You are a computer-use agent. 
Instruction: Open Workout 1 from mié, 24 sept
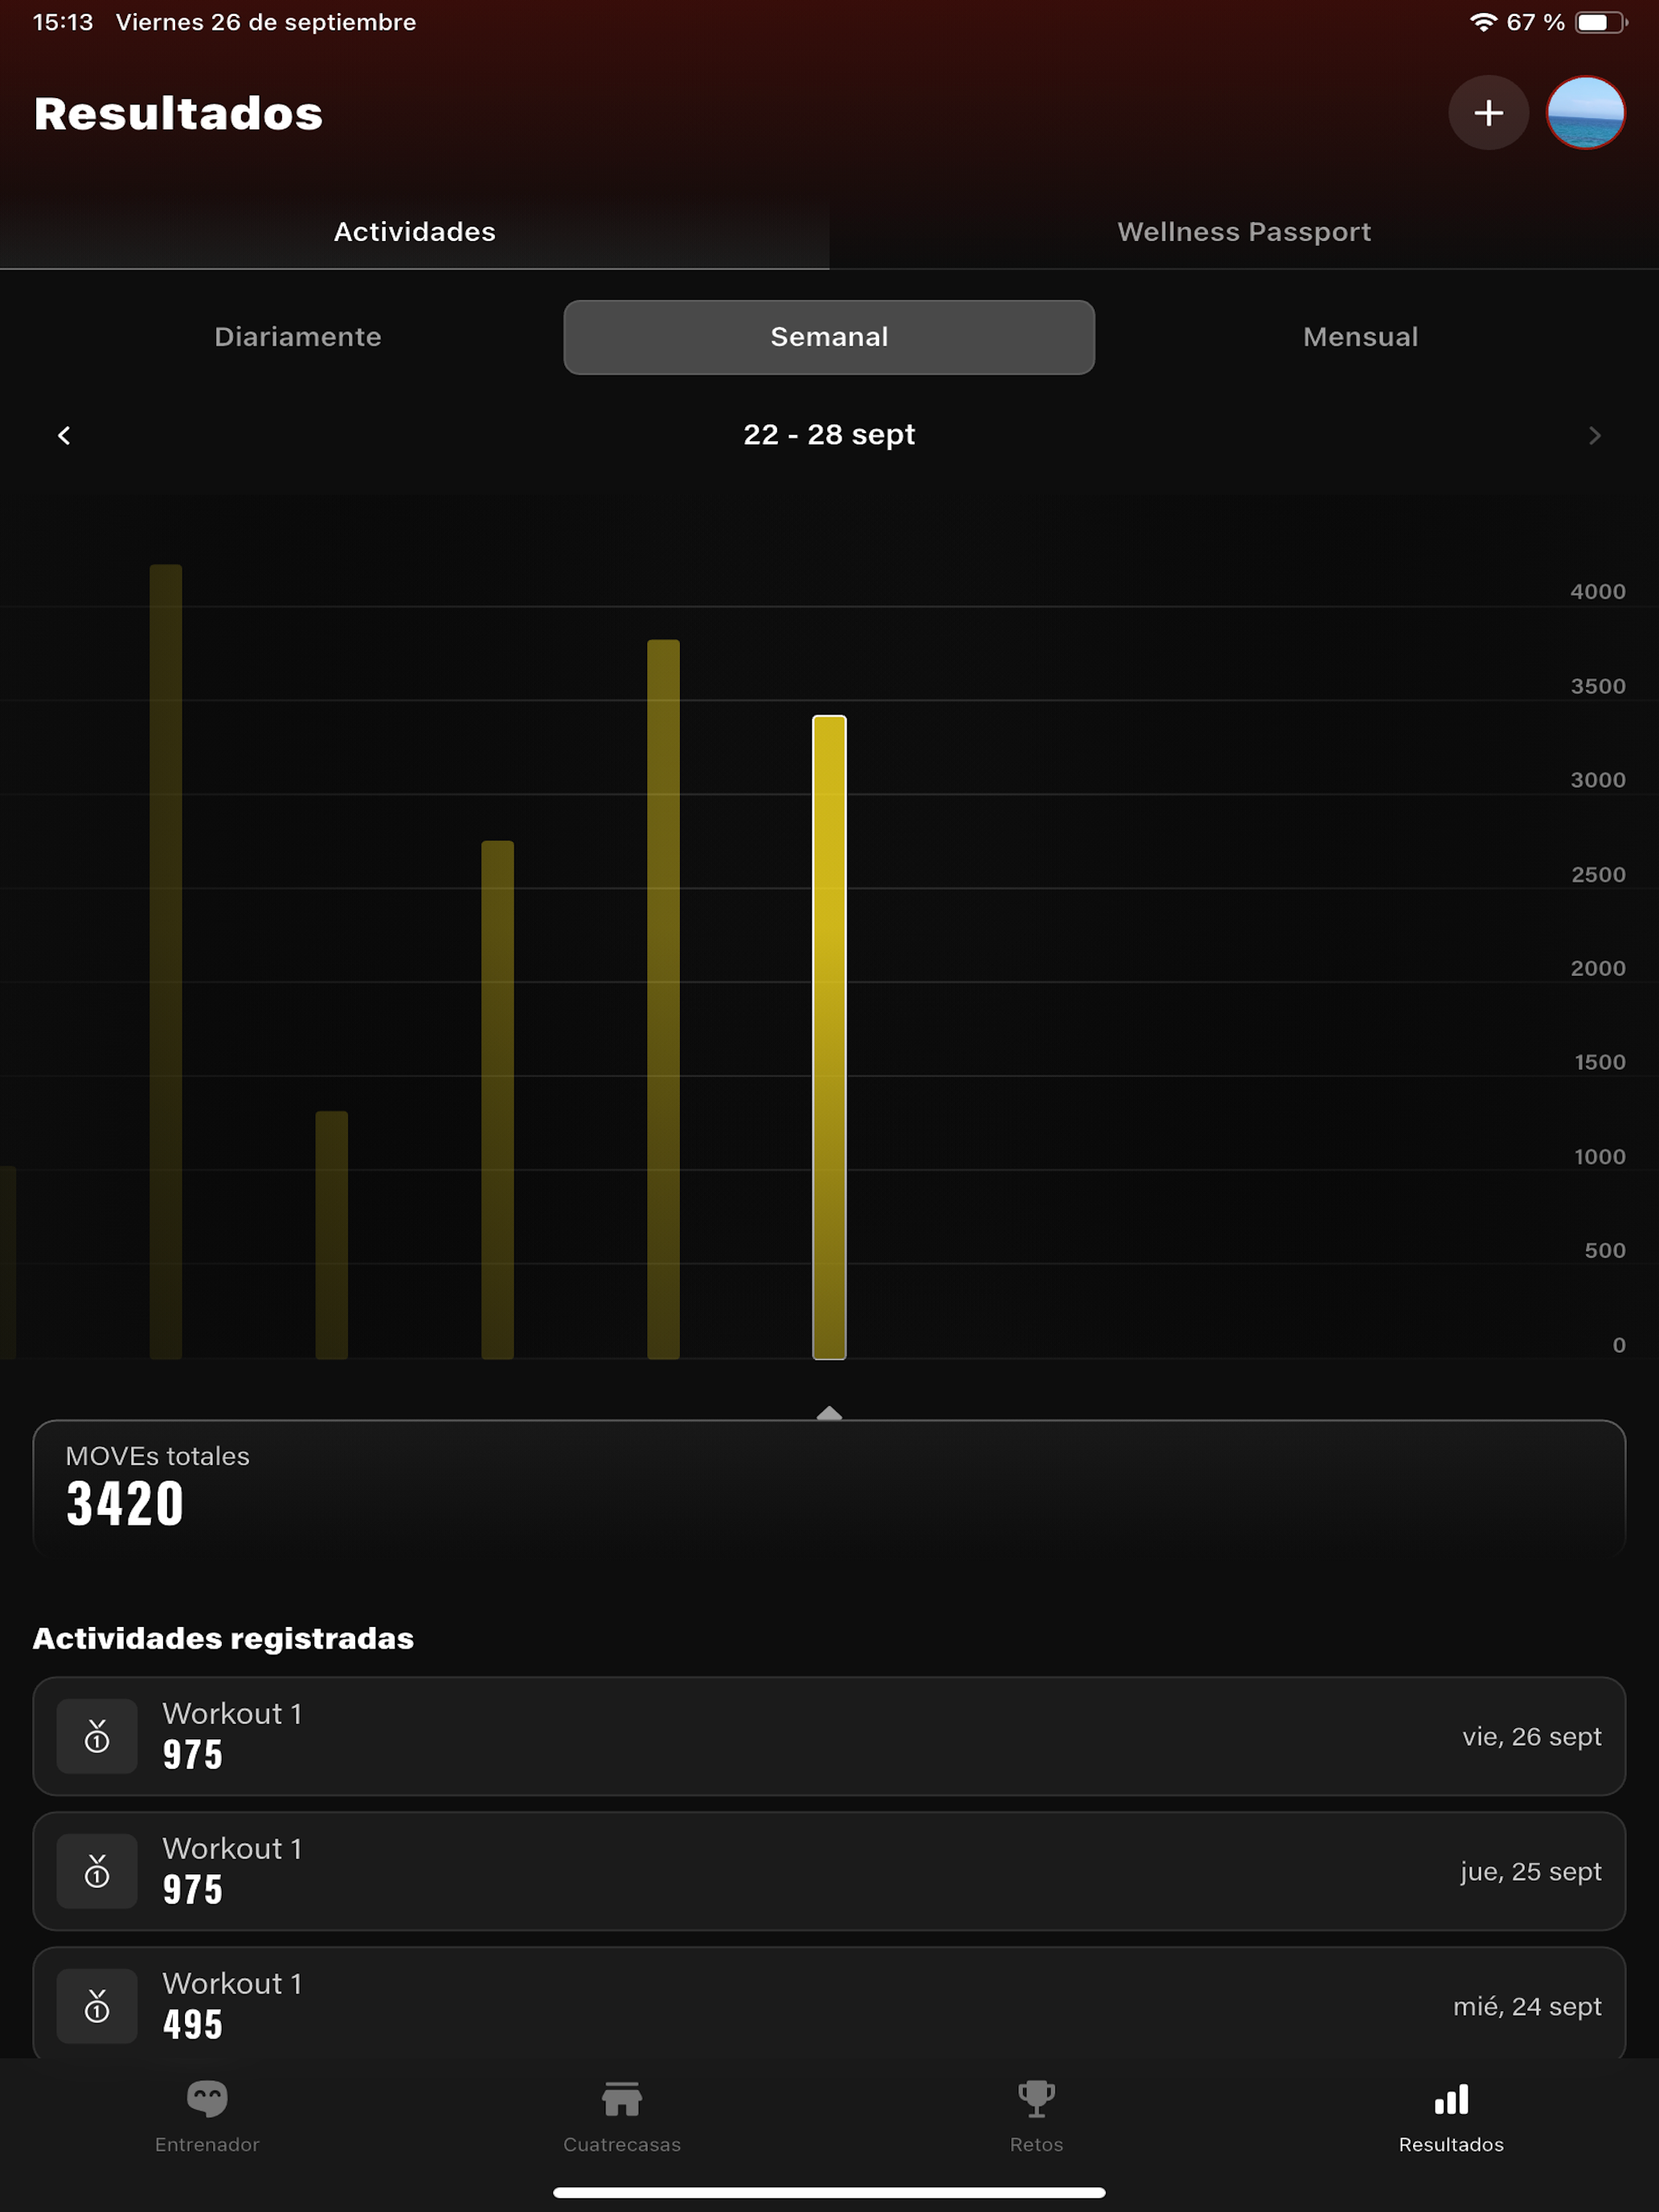829,2003
